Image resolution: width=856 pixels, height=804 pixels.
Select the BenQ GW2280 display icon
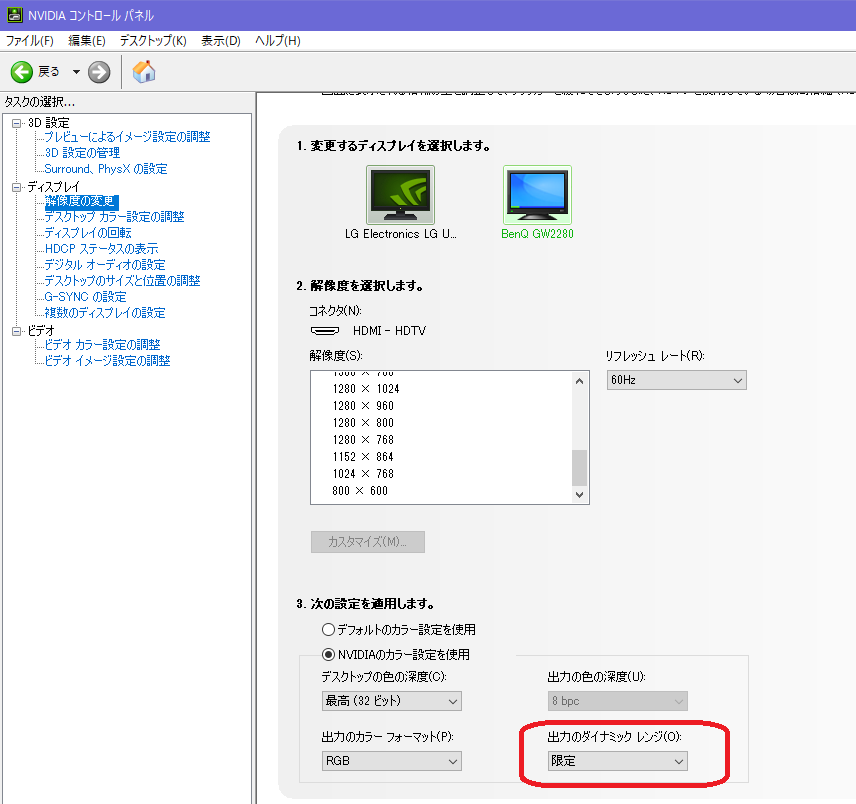pos(537,195)
